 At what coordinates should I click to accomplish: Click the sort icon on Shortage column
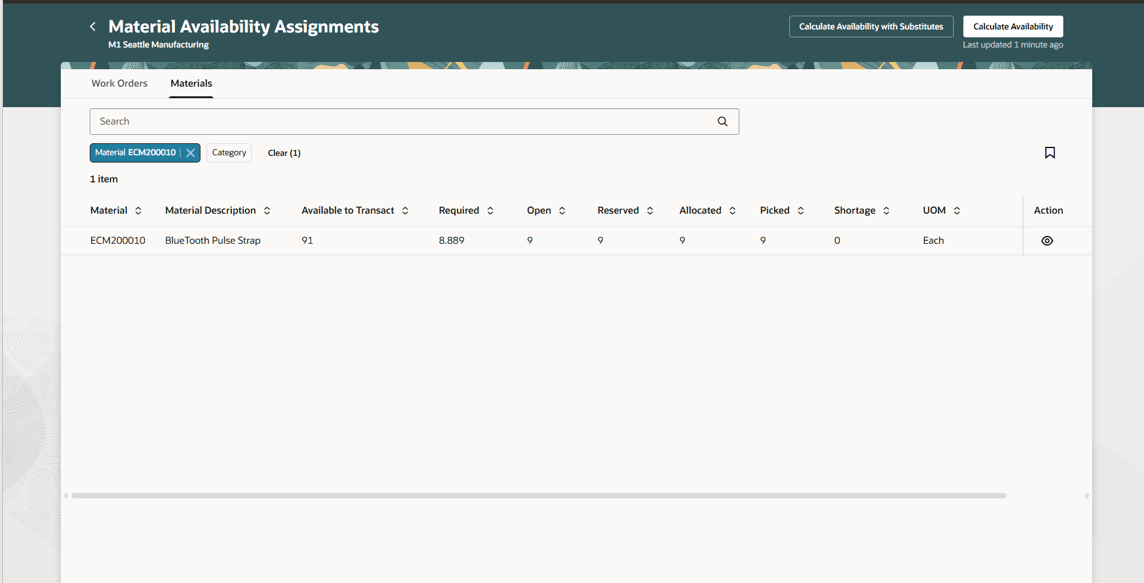pyautogui.click(x=885, y=210)
